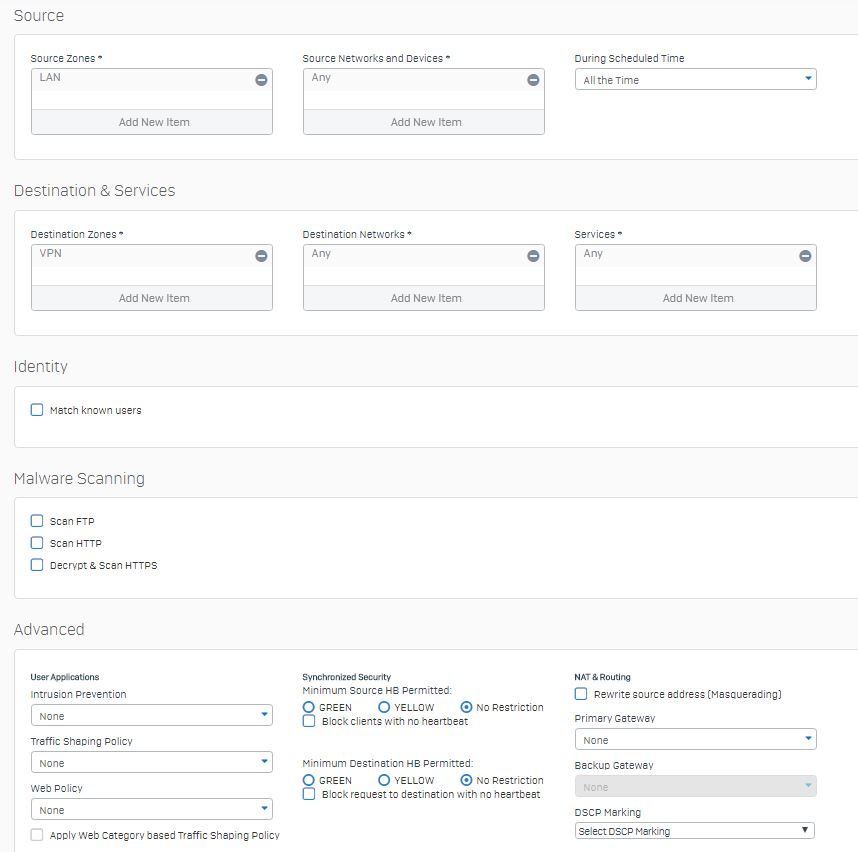Remove LAN from Source Zones list
858x852 pixels.
point(261,80)
